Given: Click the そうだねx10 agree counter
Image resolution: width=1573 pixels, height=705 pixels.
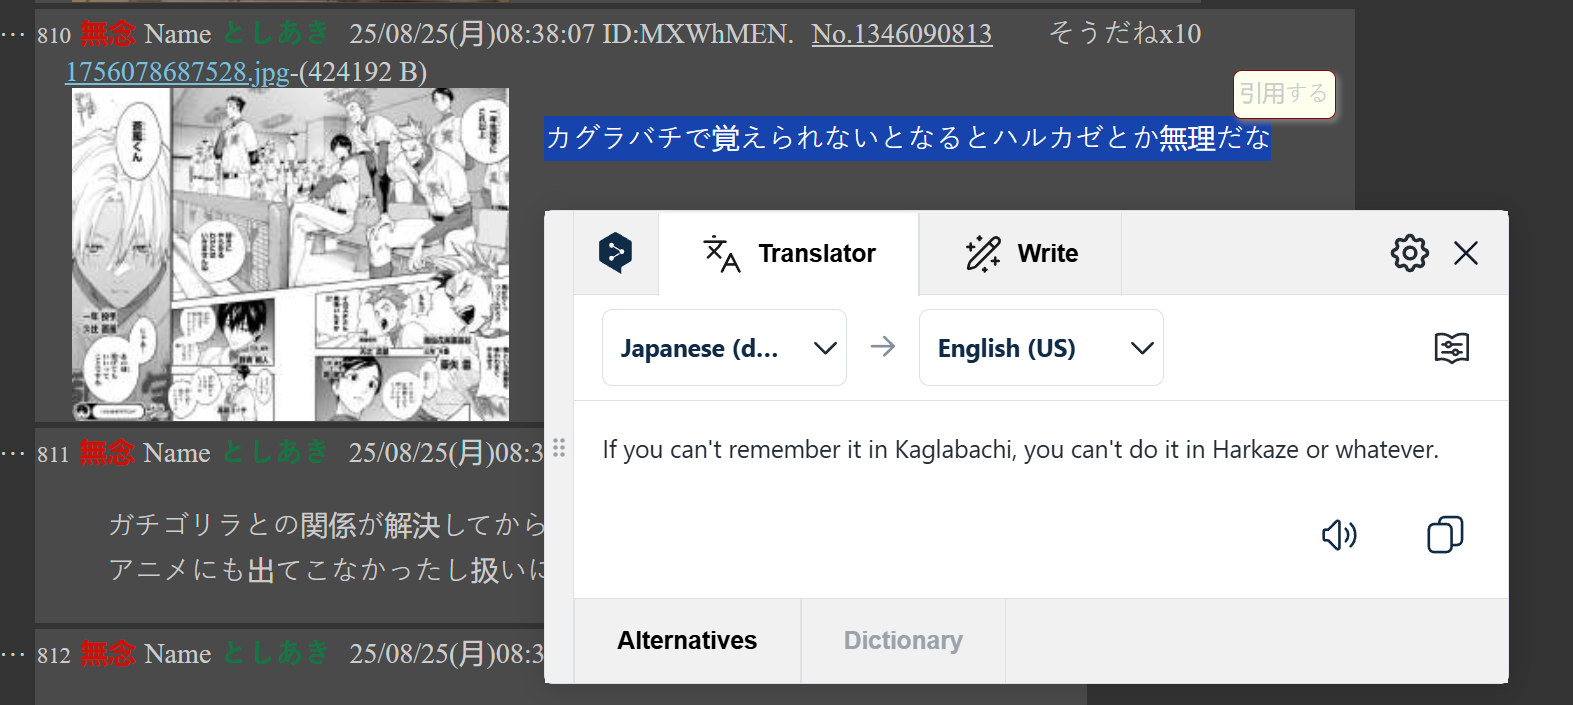Looking at the screenshot, I should (x=1124, y=34).
